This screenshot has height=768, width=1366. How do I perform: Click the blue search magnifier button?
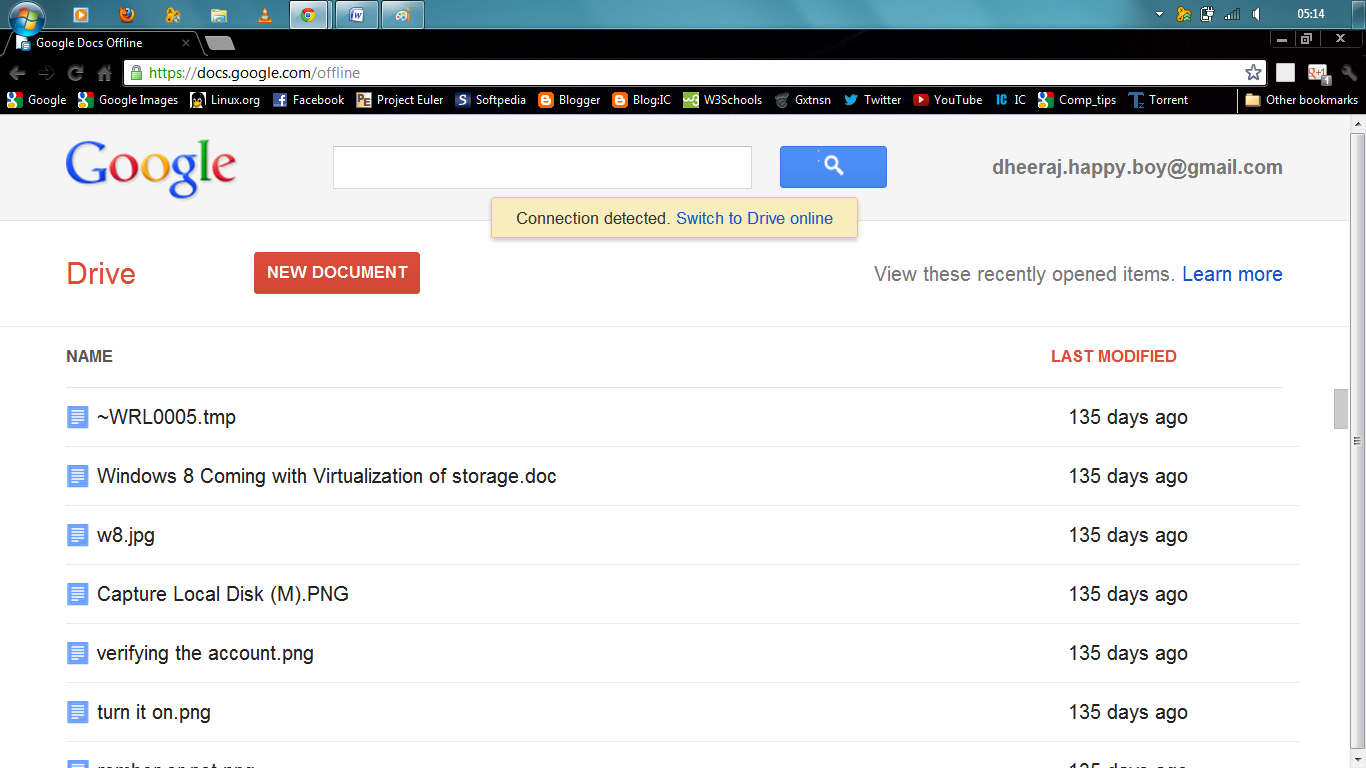click(x=833, y=167)
